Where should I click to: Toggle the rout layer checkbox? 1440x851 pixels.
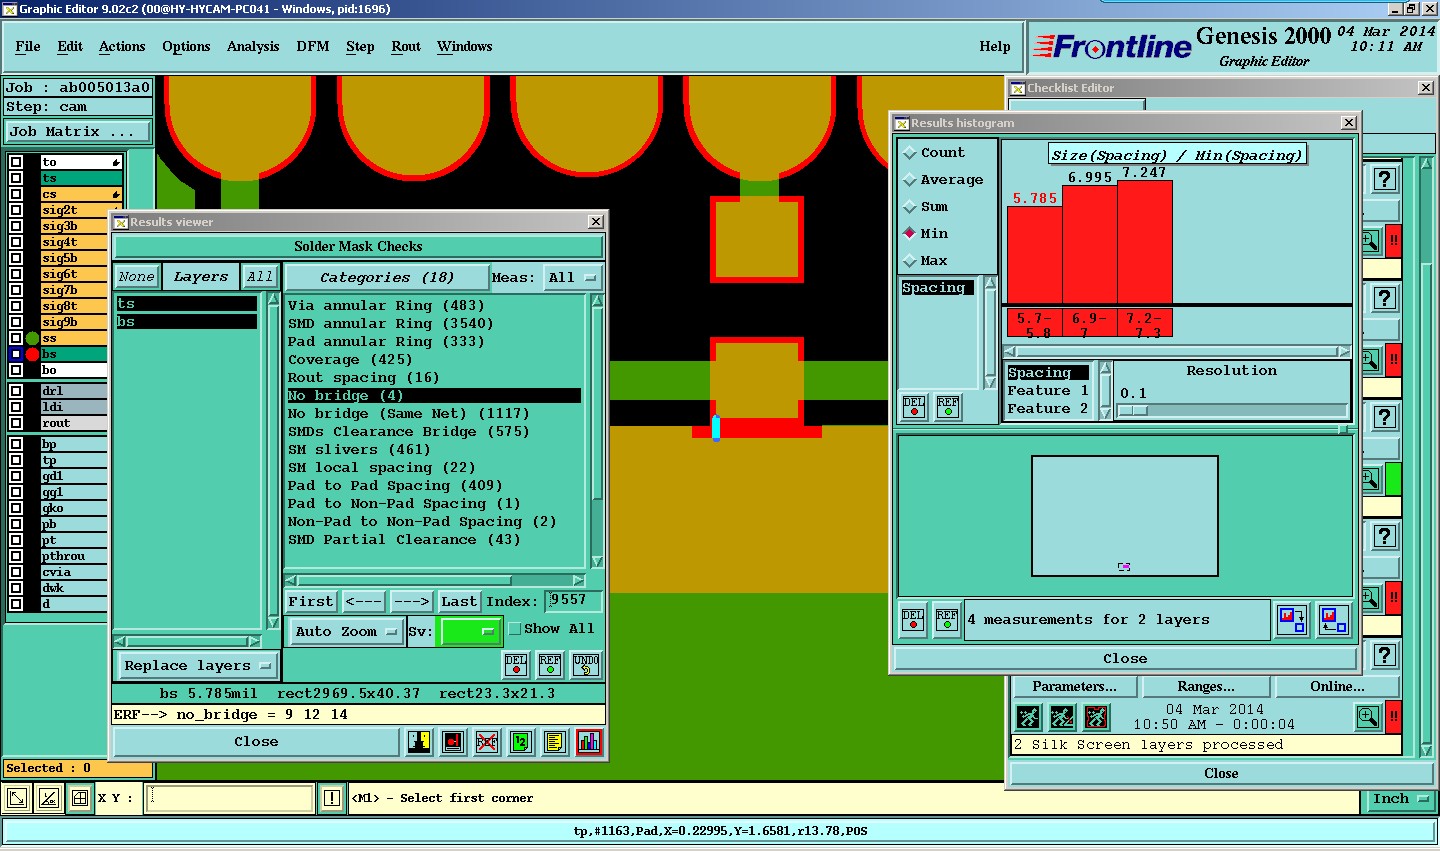point(16,423)
